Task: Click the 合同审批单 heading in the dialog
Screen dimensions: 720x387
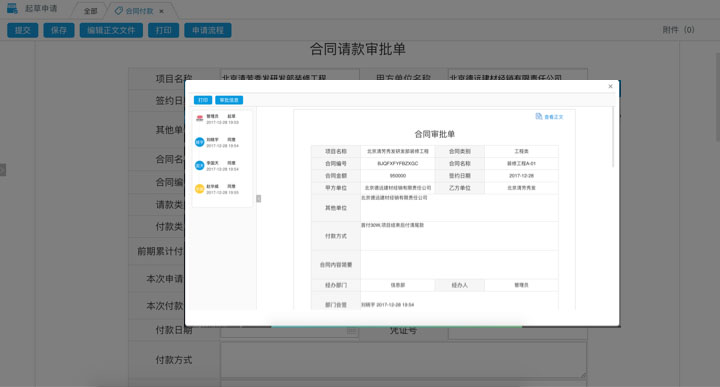Action: click(x=434, y=134)
